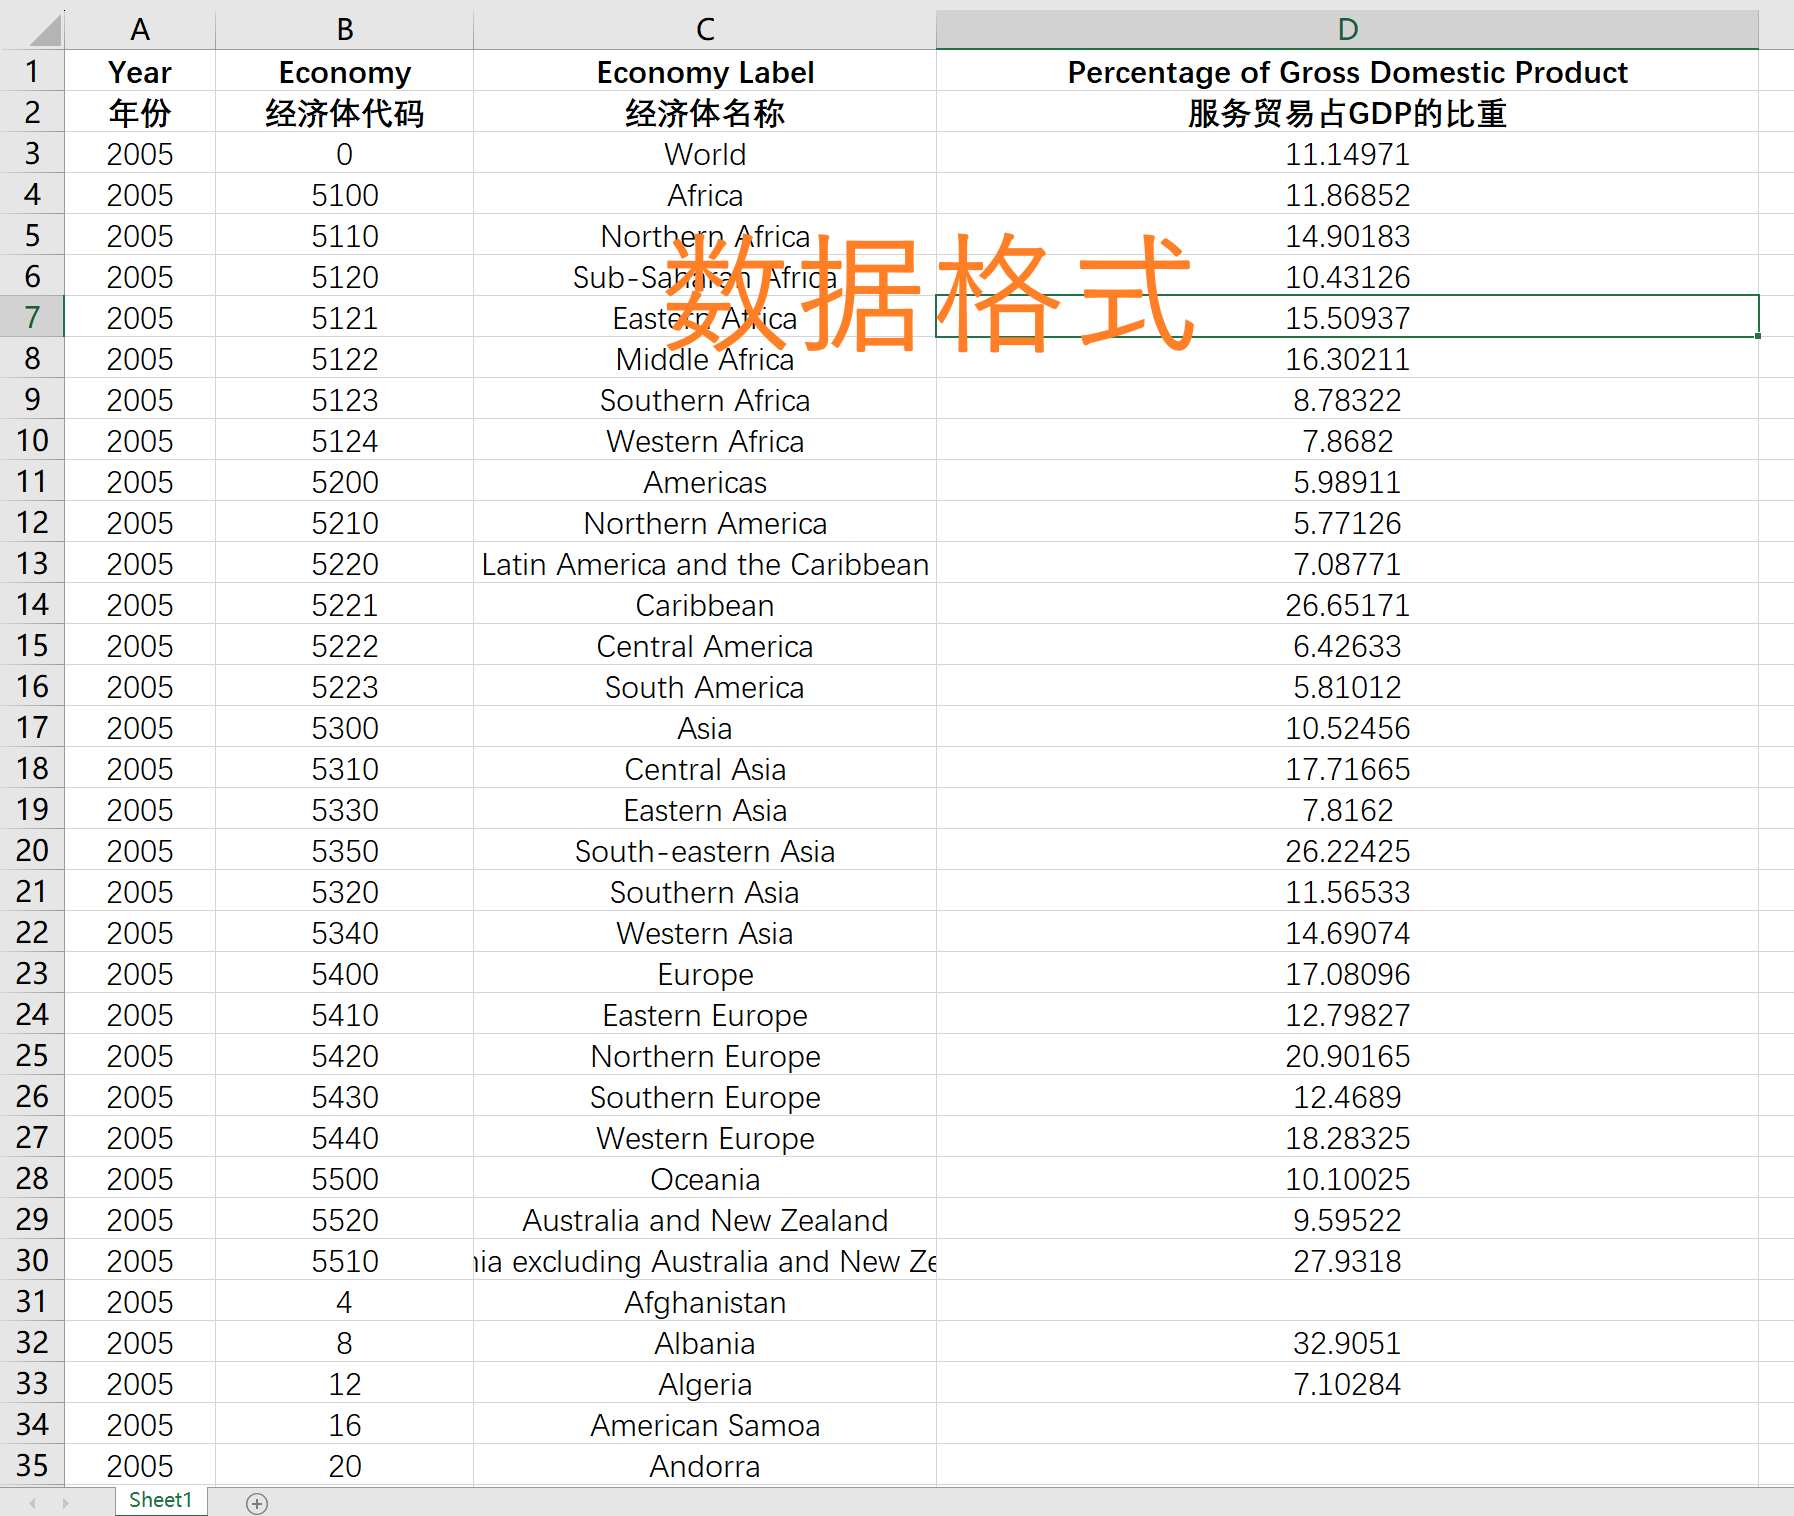Click the 'Northern Europe' cell
Screen dimensions: 1794x1516
(705, 1056)
